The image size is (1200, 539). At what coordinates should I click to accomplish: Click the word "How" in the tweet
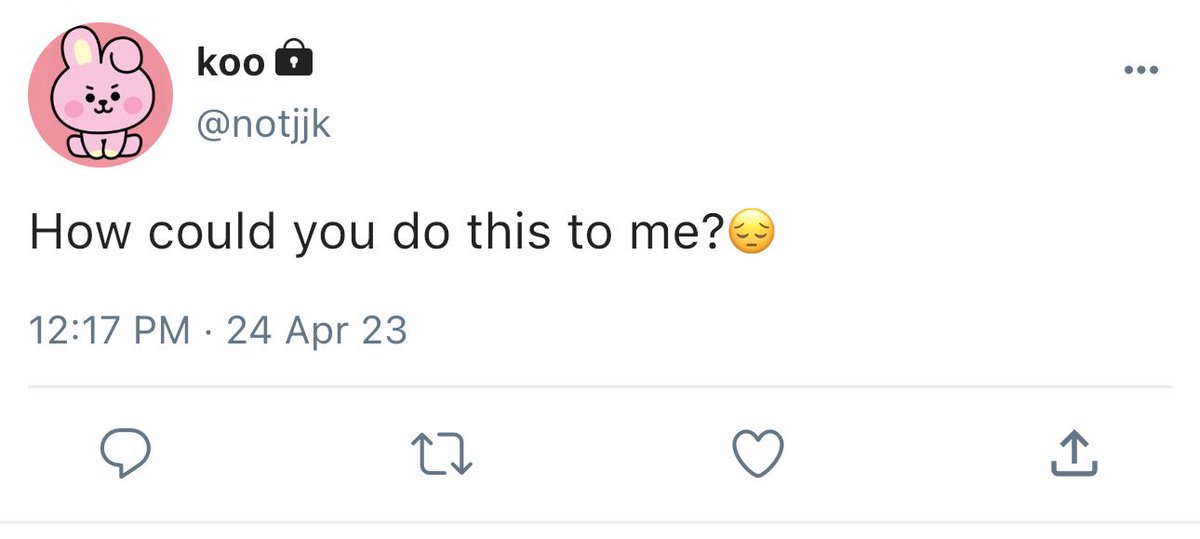coord(82,234)
